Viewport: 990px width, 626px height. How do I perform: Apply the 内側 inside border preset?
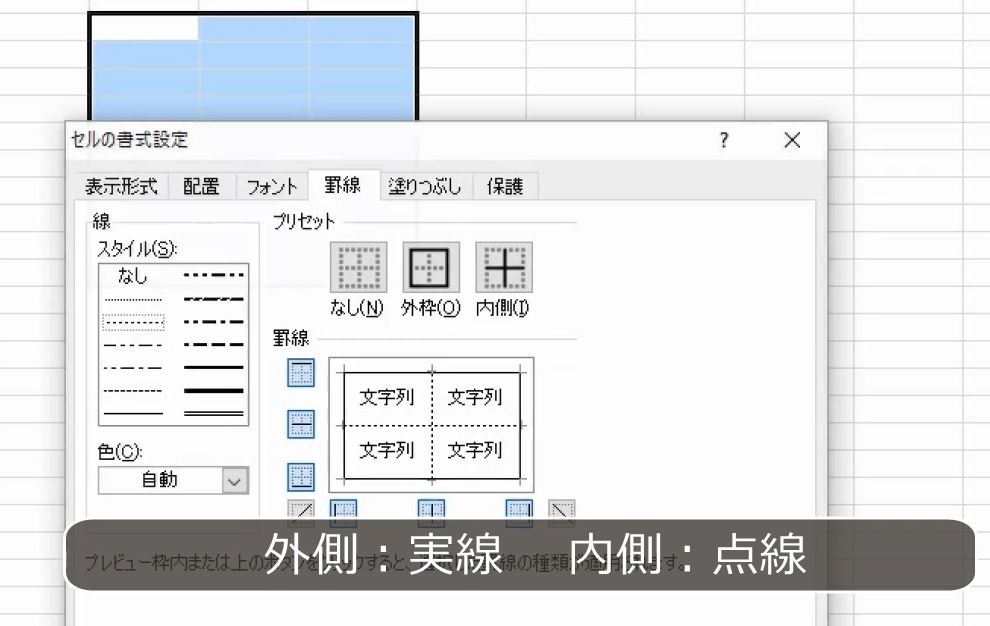(505, 265)
